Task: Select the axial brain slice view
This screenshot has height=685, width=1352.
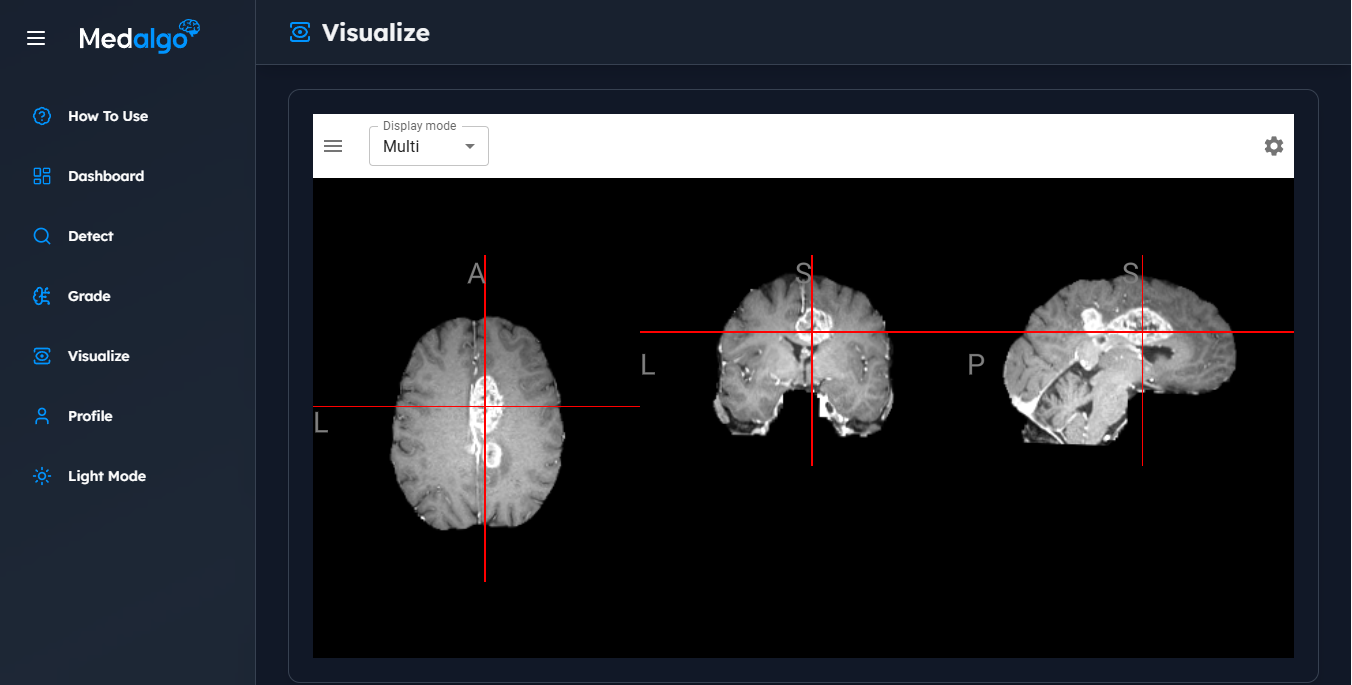Action: tap(477, 421)
